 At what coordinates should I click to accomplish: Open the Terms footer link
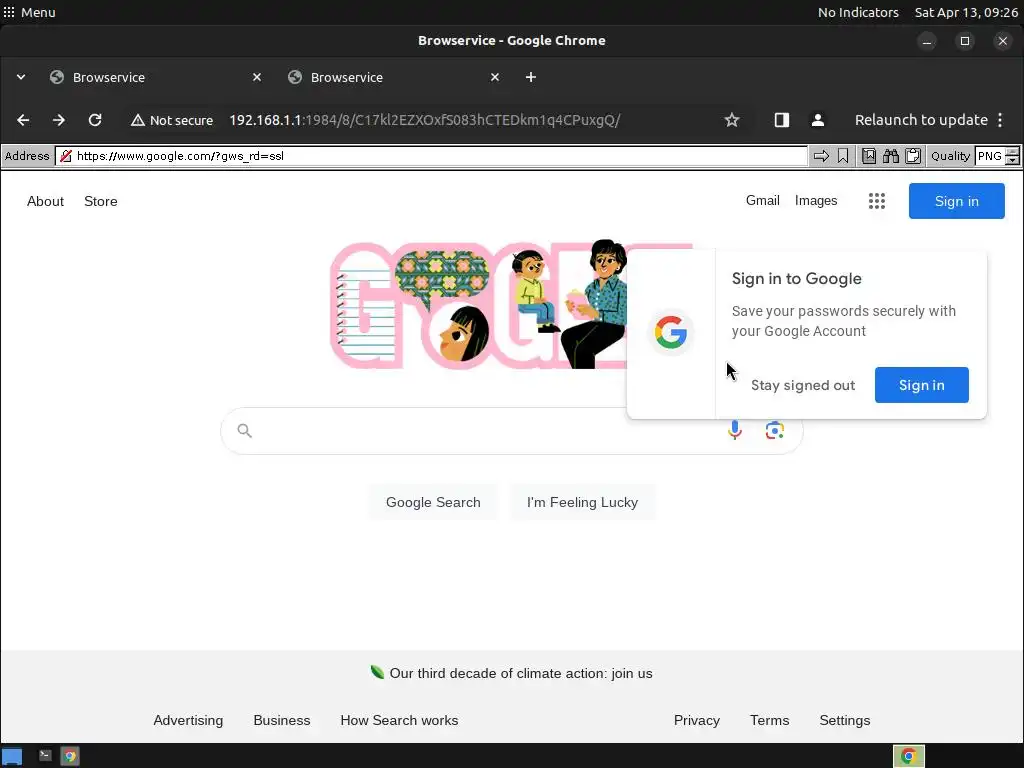(769, 720)
